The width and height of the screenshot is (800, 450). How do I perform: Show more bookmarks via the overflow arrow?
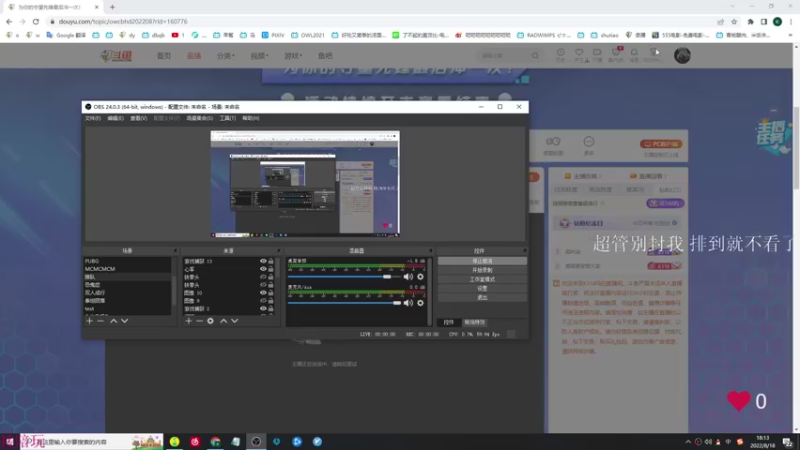click(x=790, y=35)
